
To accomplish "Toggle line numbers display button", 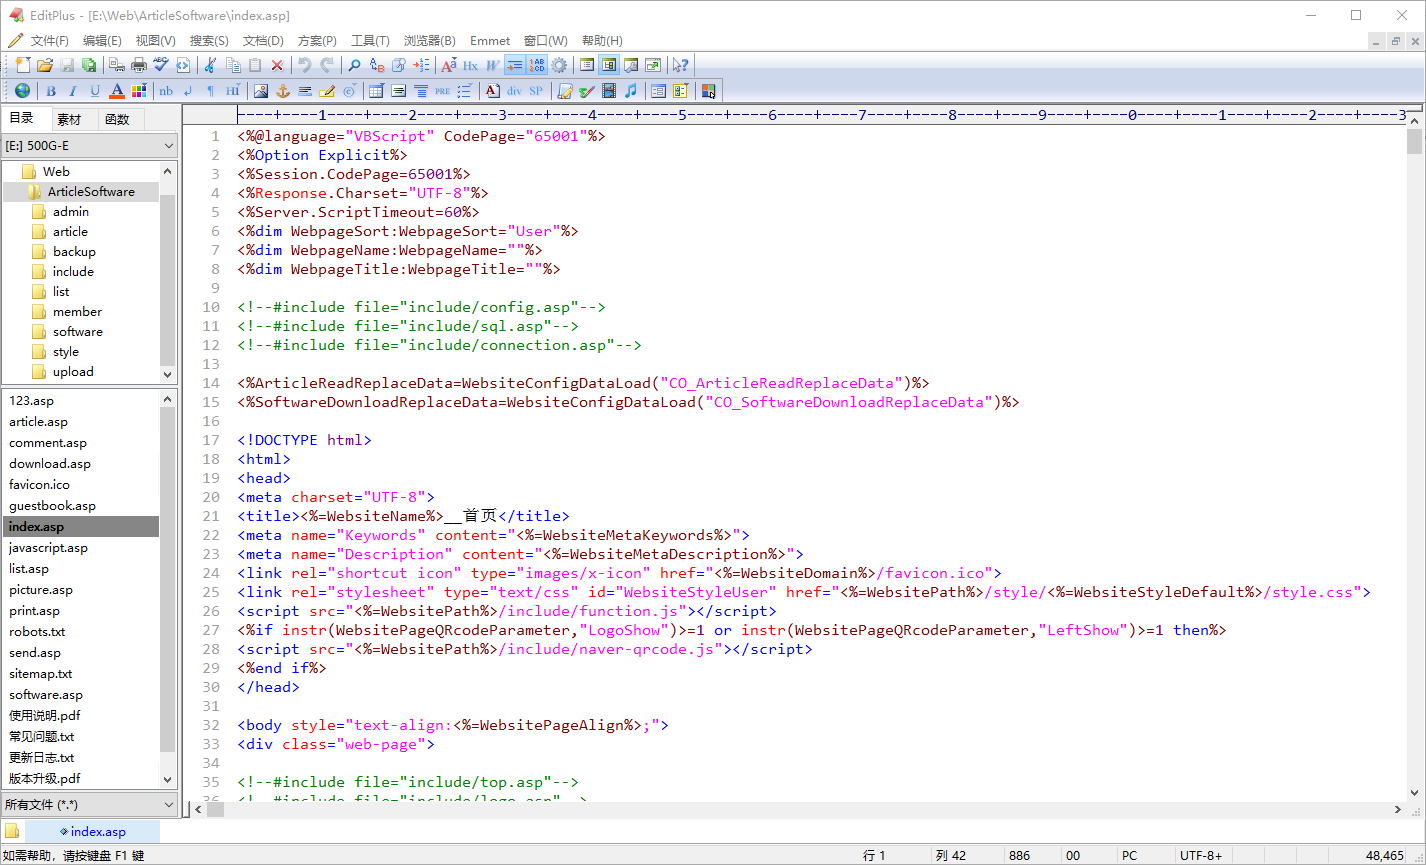I will 537,65.
